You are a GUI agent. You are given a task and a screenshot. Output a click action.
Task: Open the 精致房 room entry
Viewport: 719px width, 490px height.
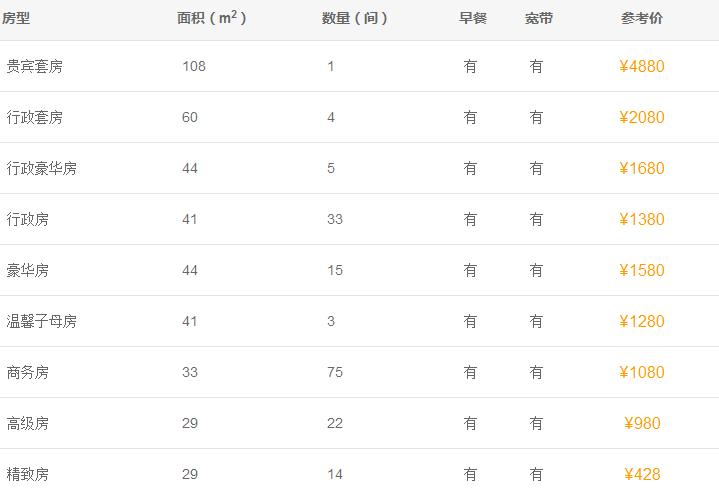[27, 474]
